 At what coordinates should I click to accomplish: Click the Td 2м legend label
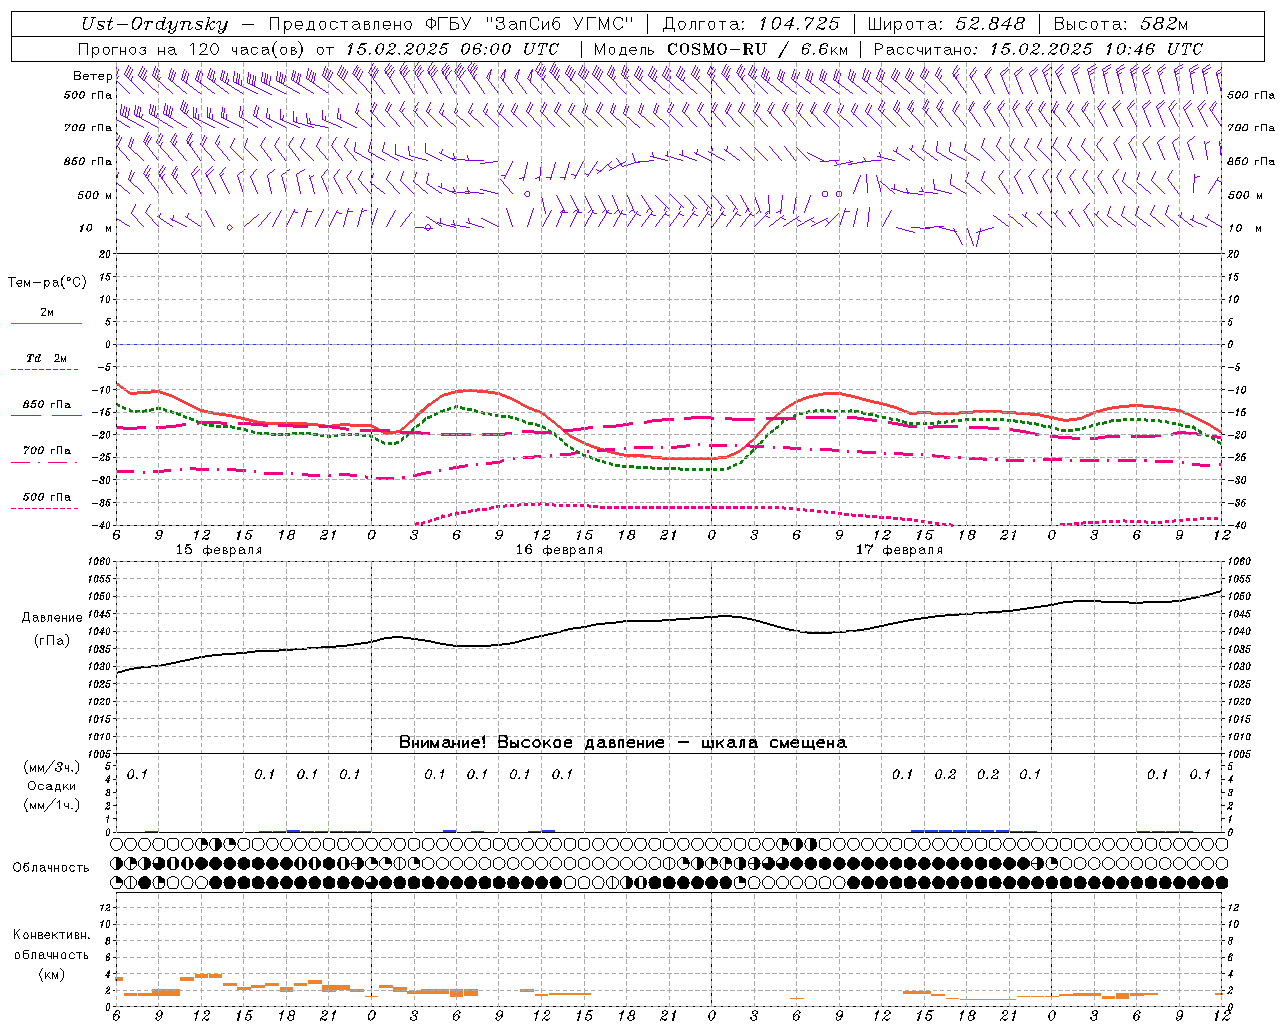(x=47, y=358)
